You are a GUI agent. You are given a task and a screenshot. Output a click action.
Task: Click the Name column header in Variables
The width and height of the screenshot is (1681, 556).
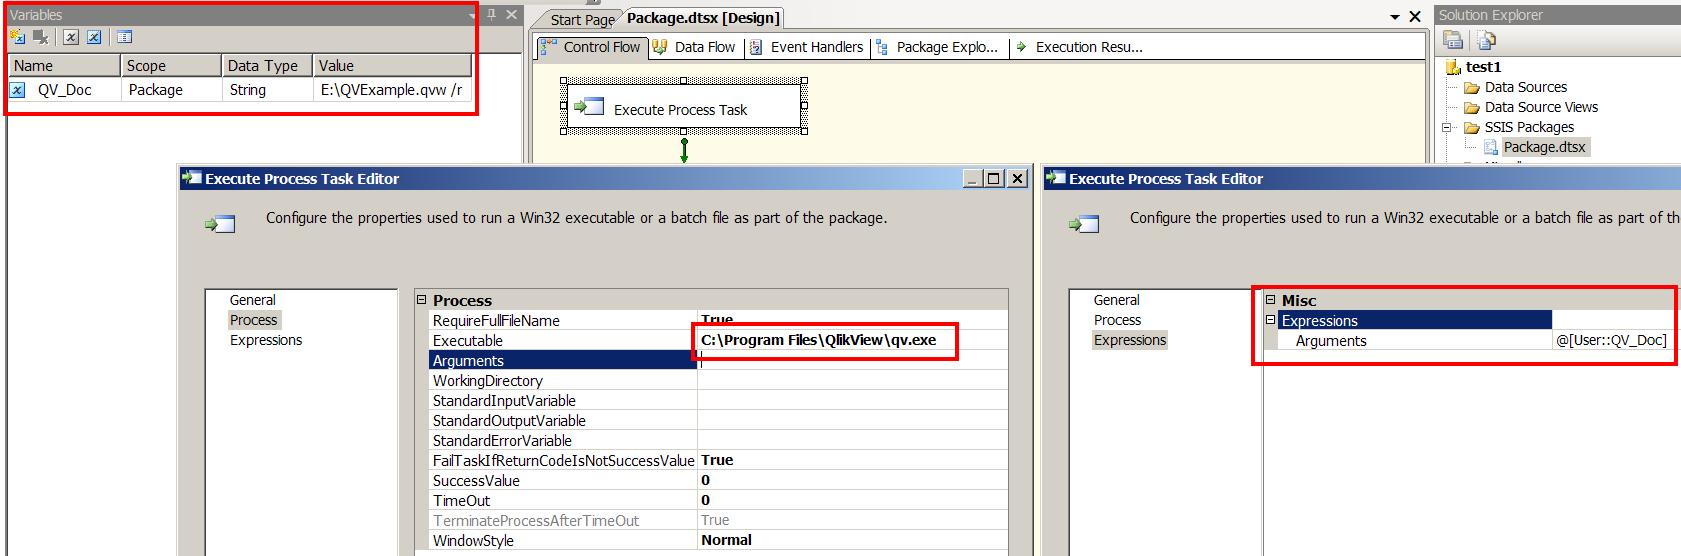coord(65,65)
